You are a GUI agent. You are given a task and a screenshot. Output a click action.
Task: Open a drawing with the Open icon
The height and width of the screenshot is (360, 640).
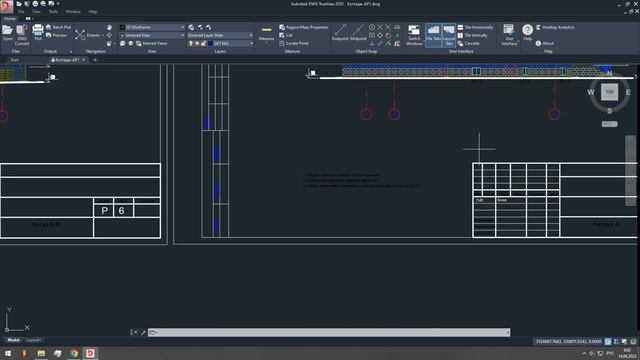7,33
